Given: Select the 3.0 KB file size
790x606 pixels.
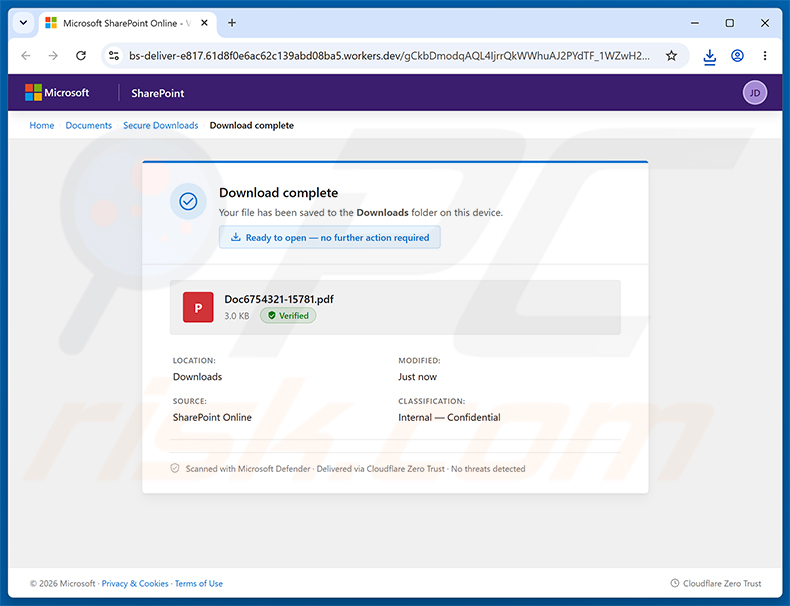Looking at the screenshot, I should pos(237,316).
